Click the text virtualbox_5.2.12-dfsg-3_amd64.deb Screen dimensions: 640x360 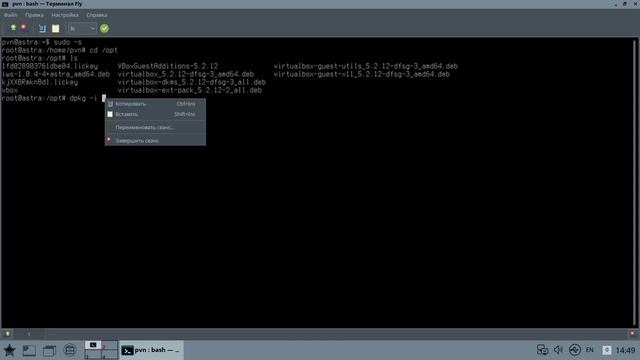(186, 74)
